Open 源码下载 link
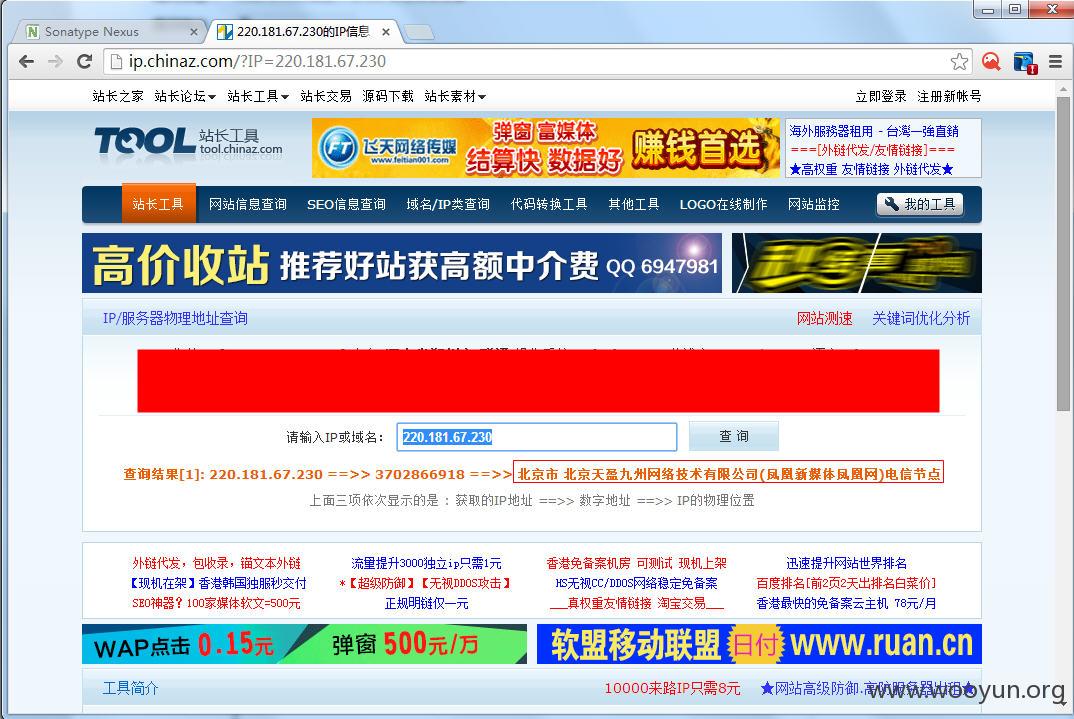Viewport: 1074px width, 719px height. pos(388,96)
